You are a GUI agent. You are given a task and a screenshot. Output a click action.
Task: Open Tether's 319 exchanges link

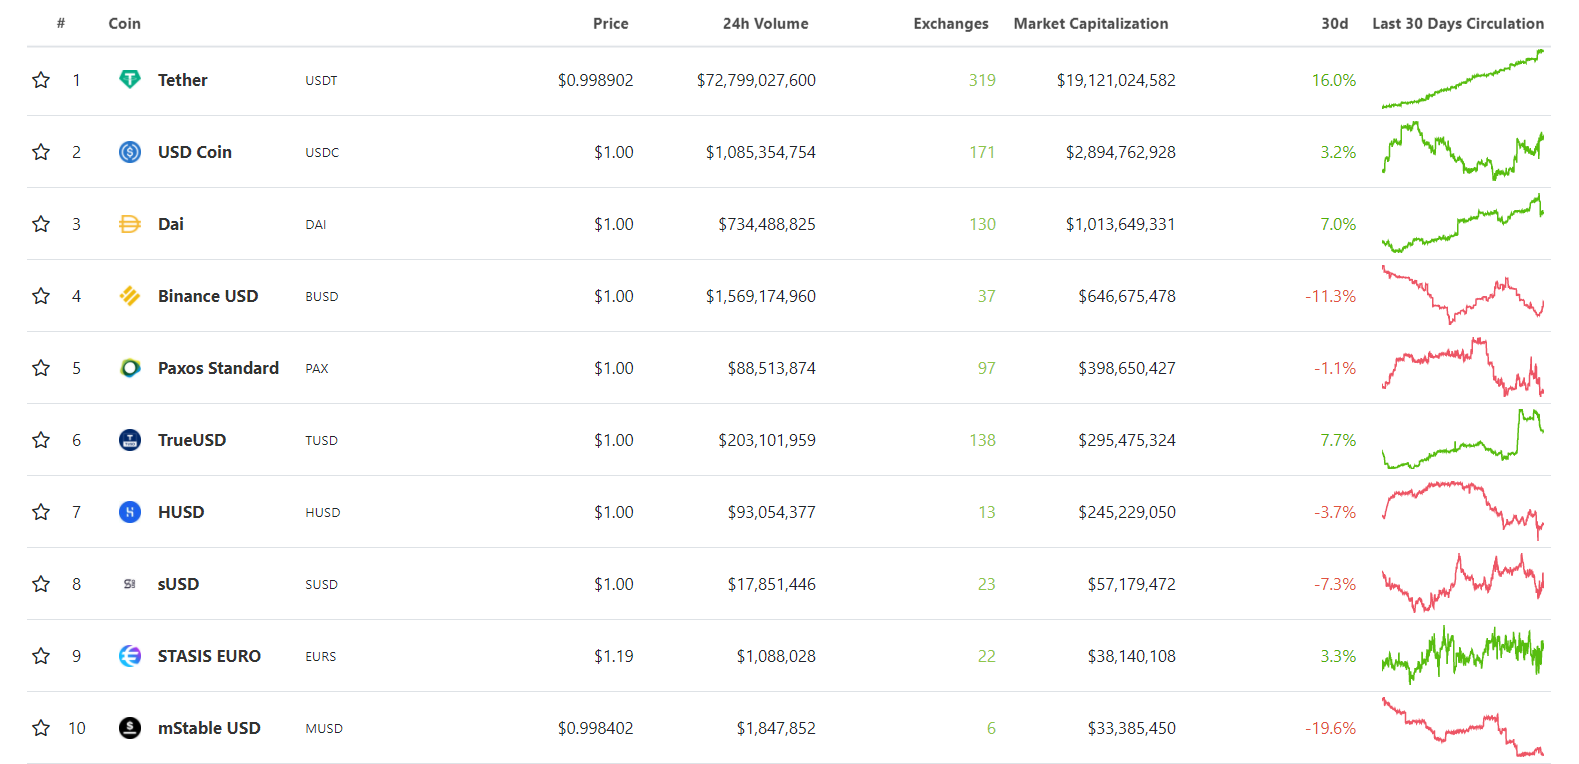[x=981, y=80]
